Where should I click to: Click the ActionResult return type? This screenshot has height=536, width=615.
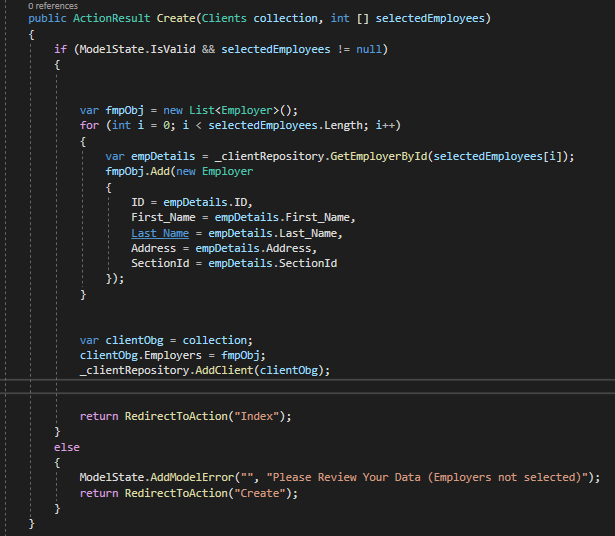pyautogui.click(x=112, y=18)
